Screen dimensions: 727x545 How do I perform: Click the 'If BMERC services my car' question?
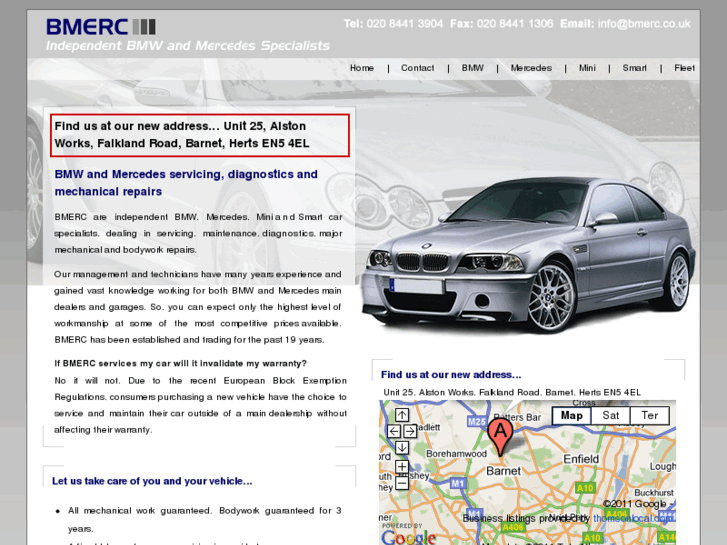coord(180,363)
